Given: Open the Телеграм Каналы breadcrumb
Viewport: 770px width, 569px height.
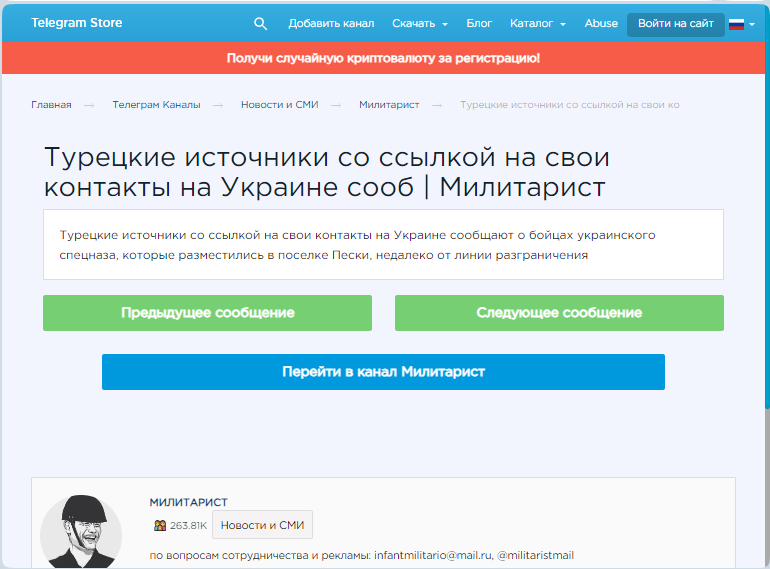Looking at the screenshot, I should tap(156, 105).
